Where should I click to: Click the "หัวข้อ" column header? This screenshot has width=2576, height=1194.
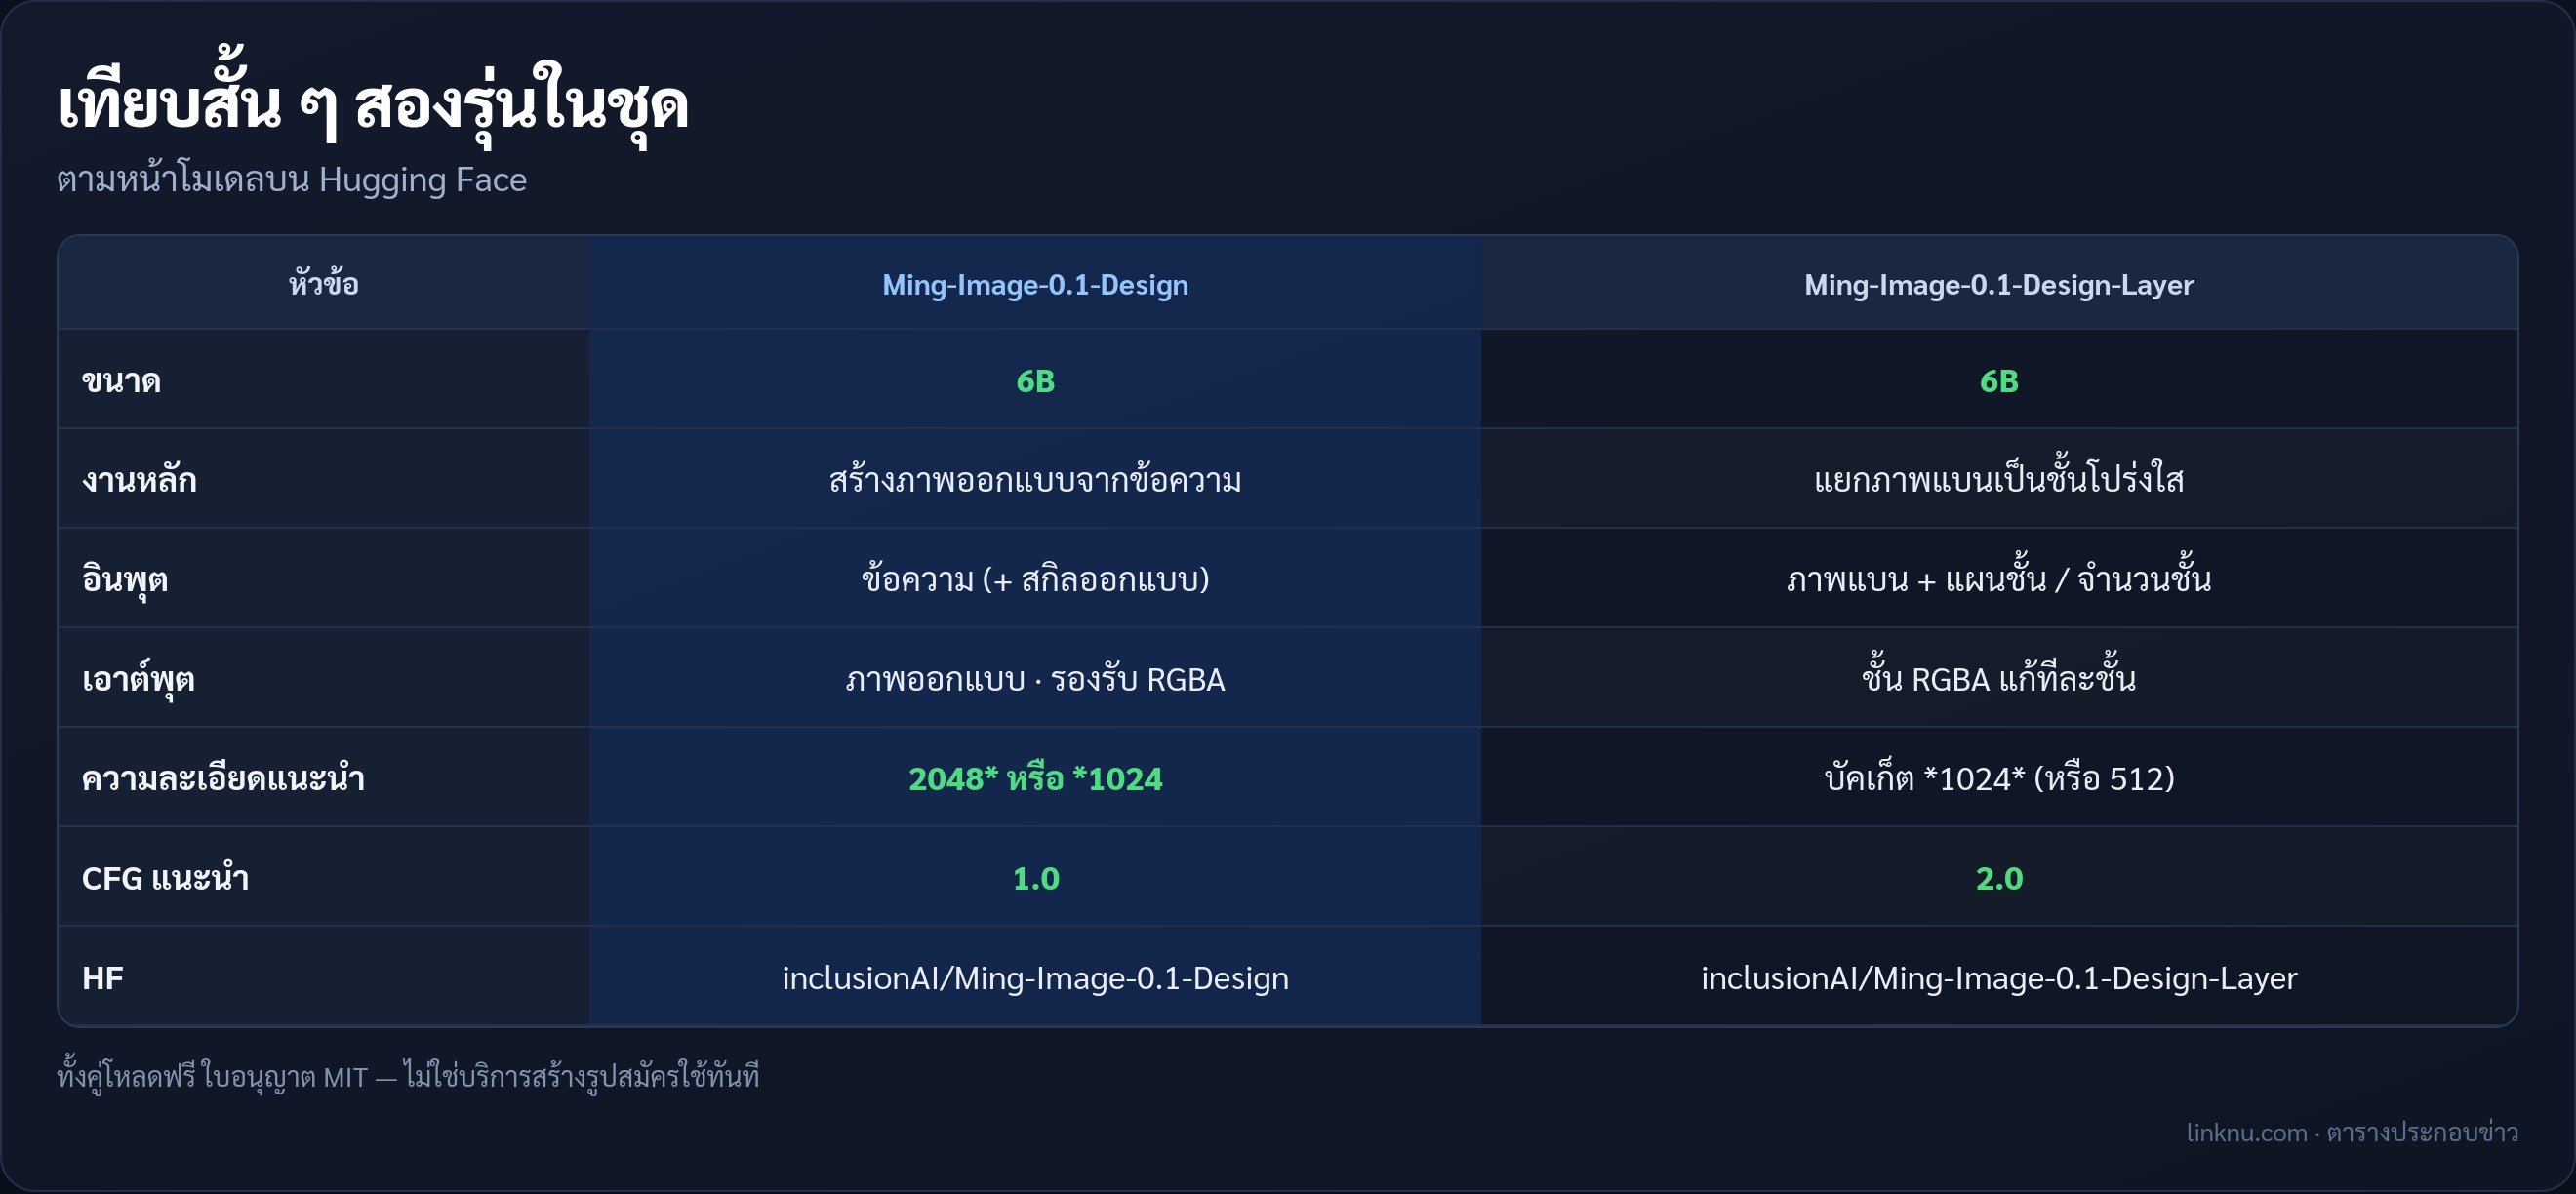click(323, 284)
